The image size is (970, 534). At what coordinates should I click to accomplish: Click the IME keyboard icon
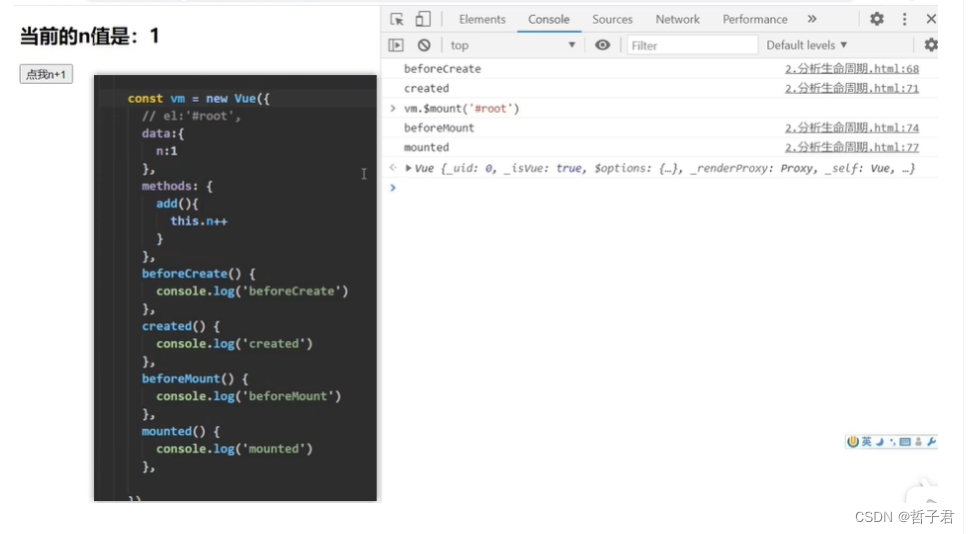pos(905,442)
